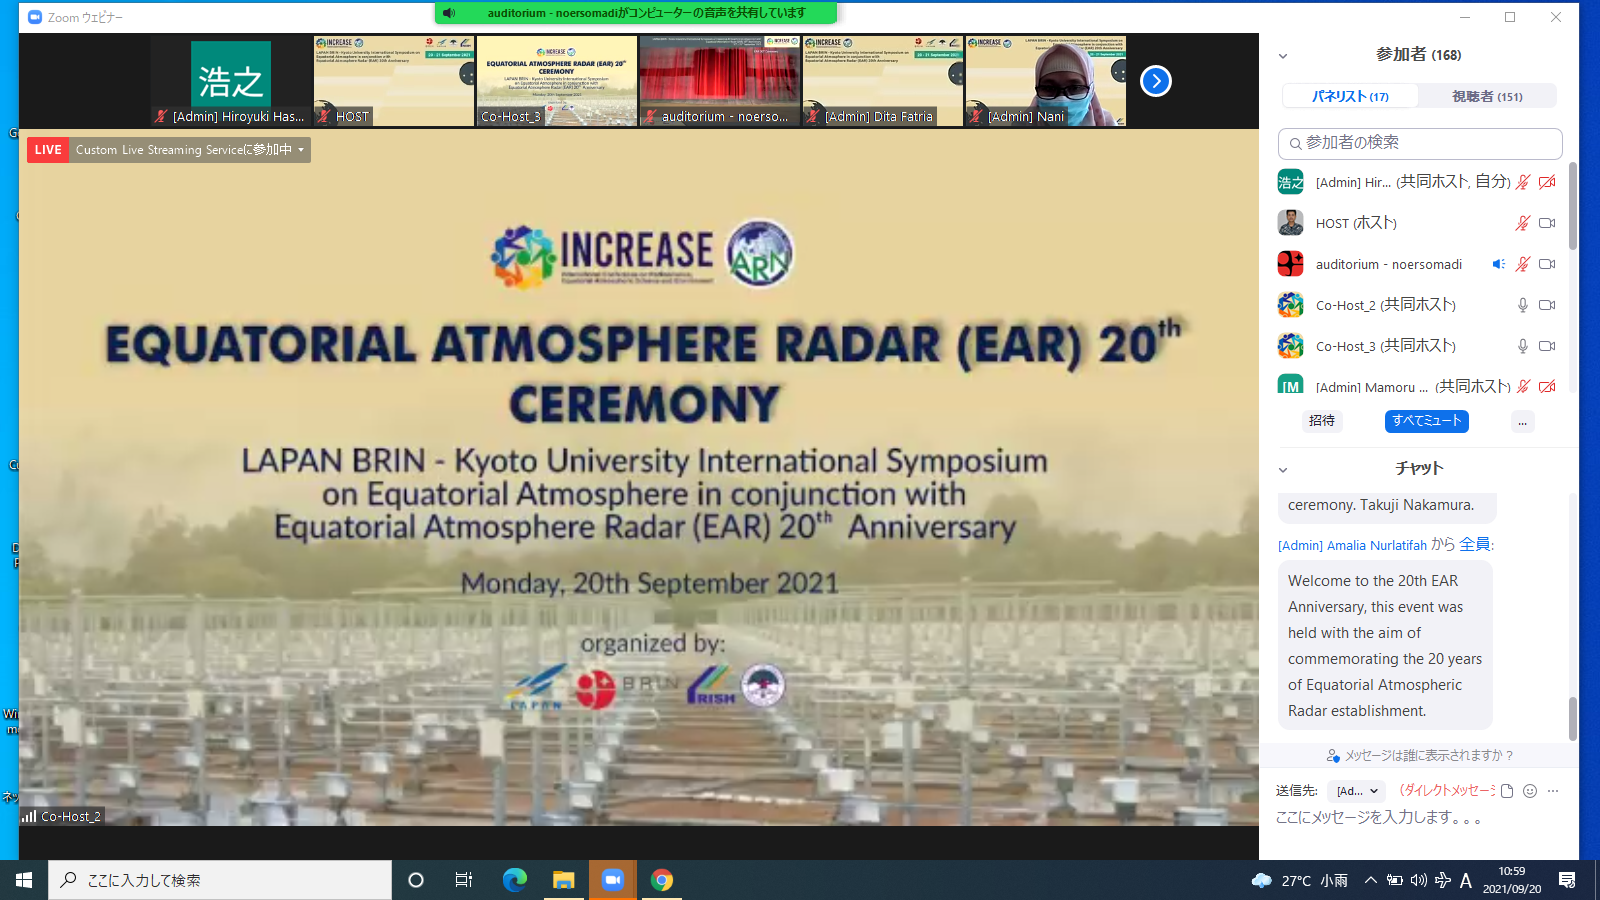Click the chat message input field

coord(1420,818)
